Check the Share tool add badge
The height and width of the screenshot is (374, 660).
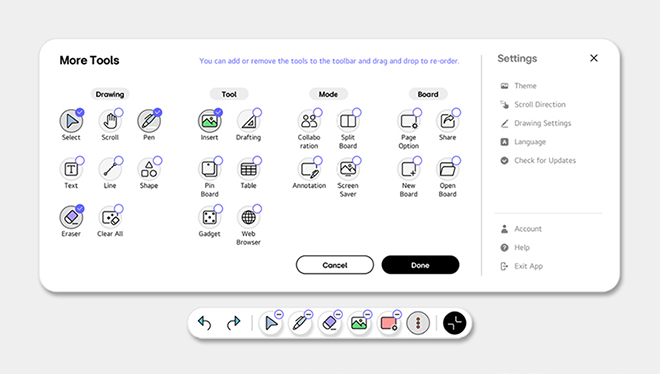click(456, 112)
